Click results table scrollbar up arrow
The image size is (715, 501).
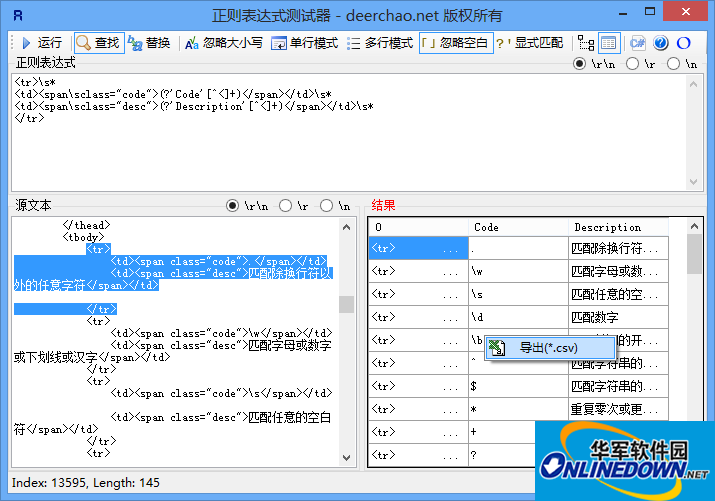694,226
